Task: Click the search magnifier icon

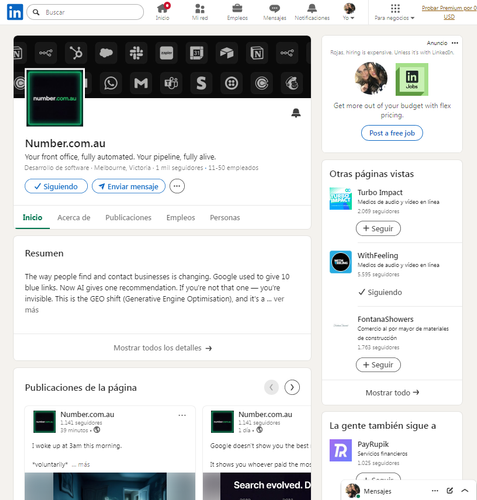Action: click(x=36, y=12)
